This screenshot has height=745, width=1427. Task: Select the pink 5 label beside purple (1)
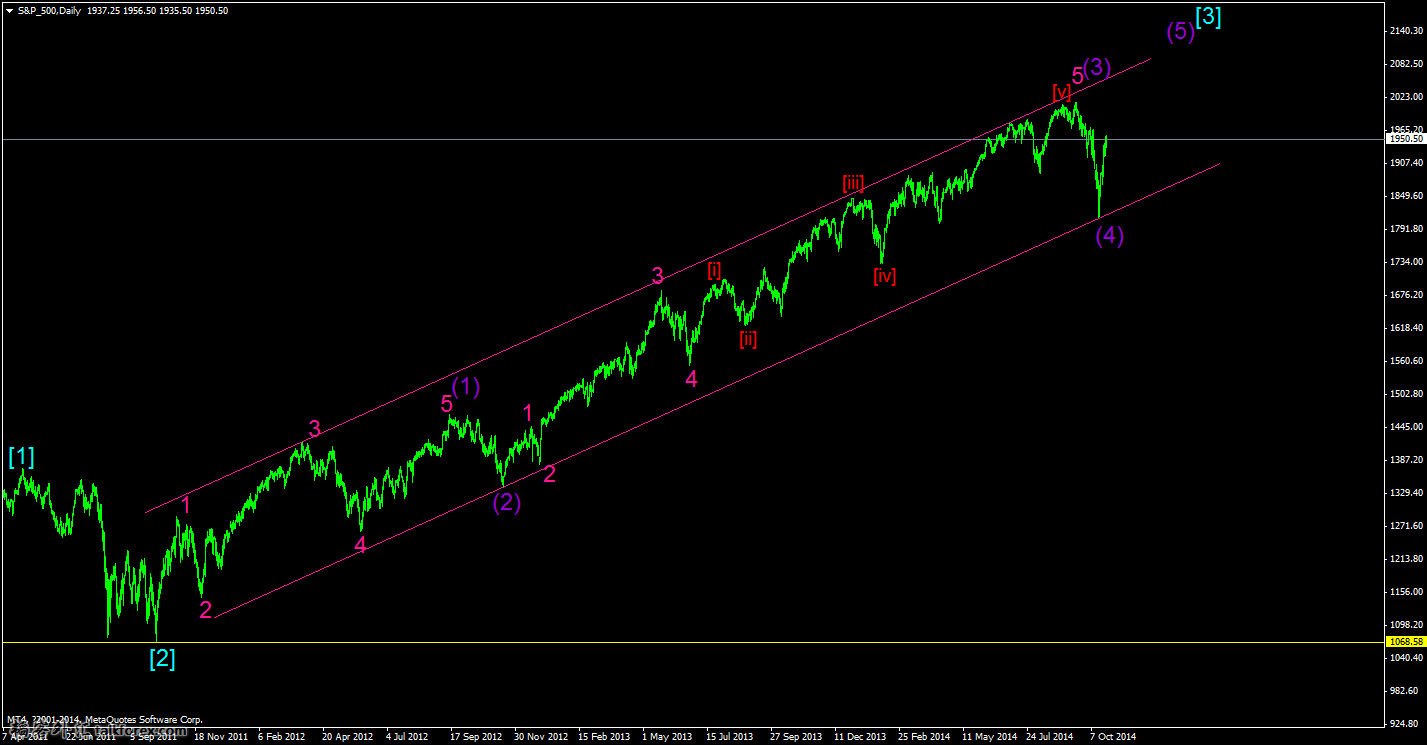click(x=446, y=404)
